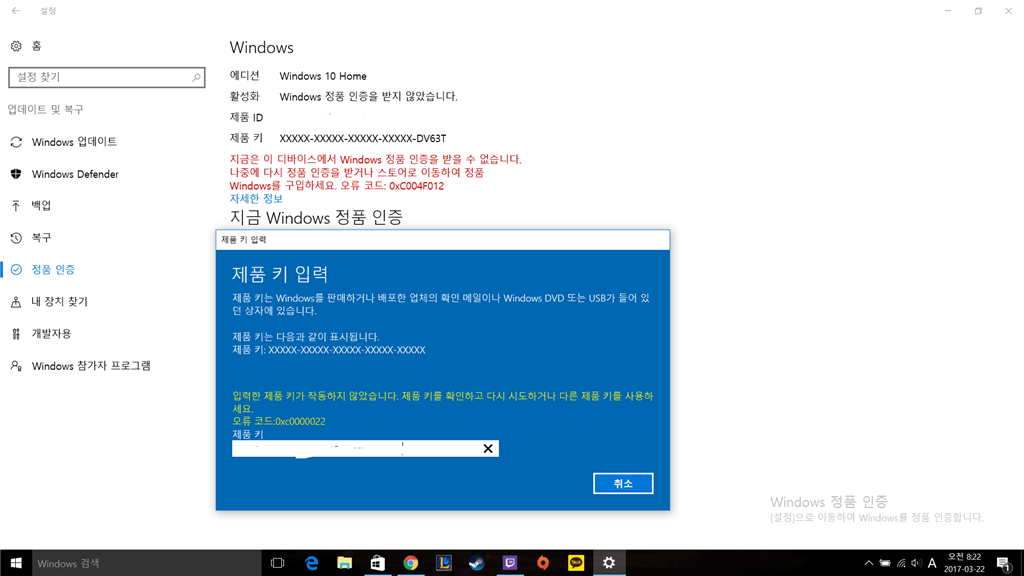Focus the settings search box
The image size is (1024, 576).
point(106,77)
